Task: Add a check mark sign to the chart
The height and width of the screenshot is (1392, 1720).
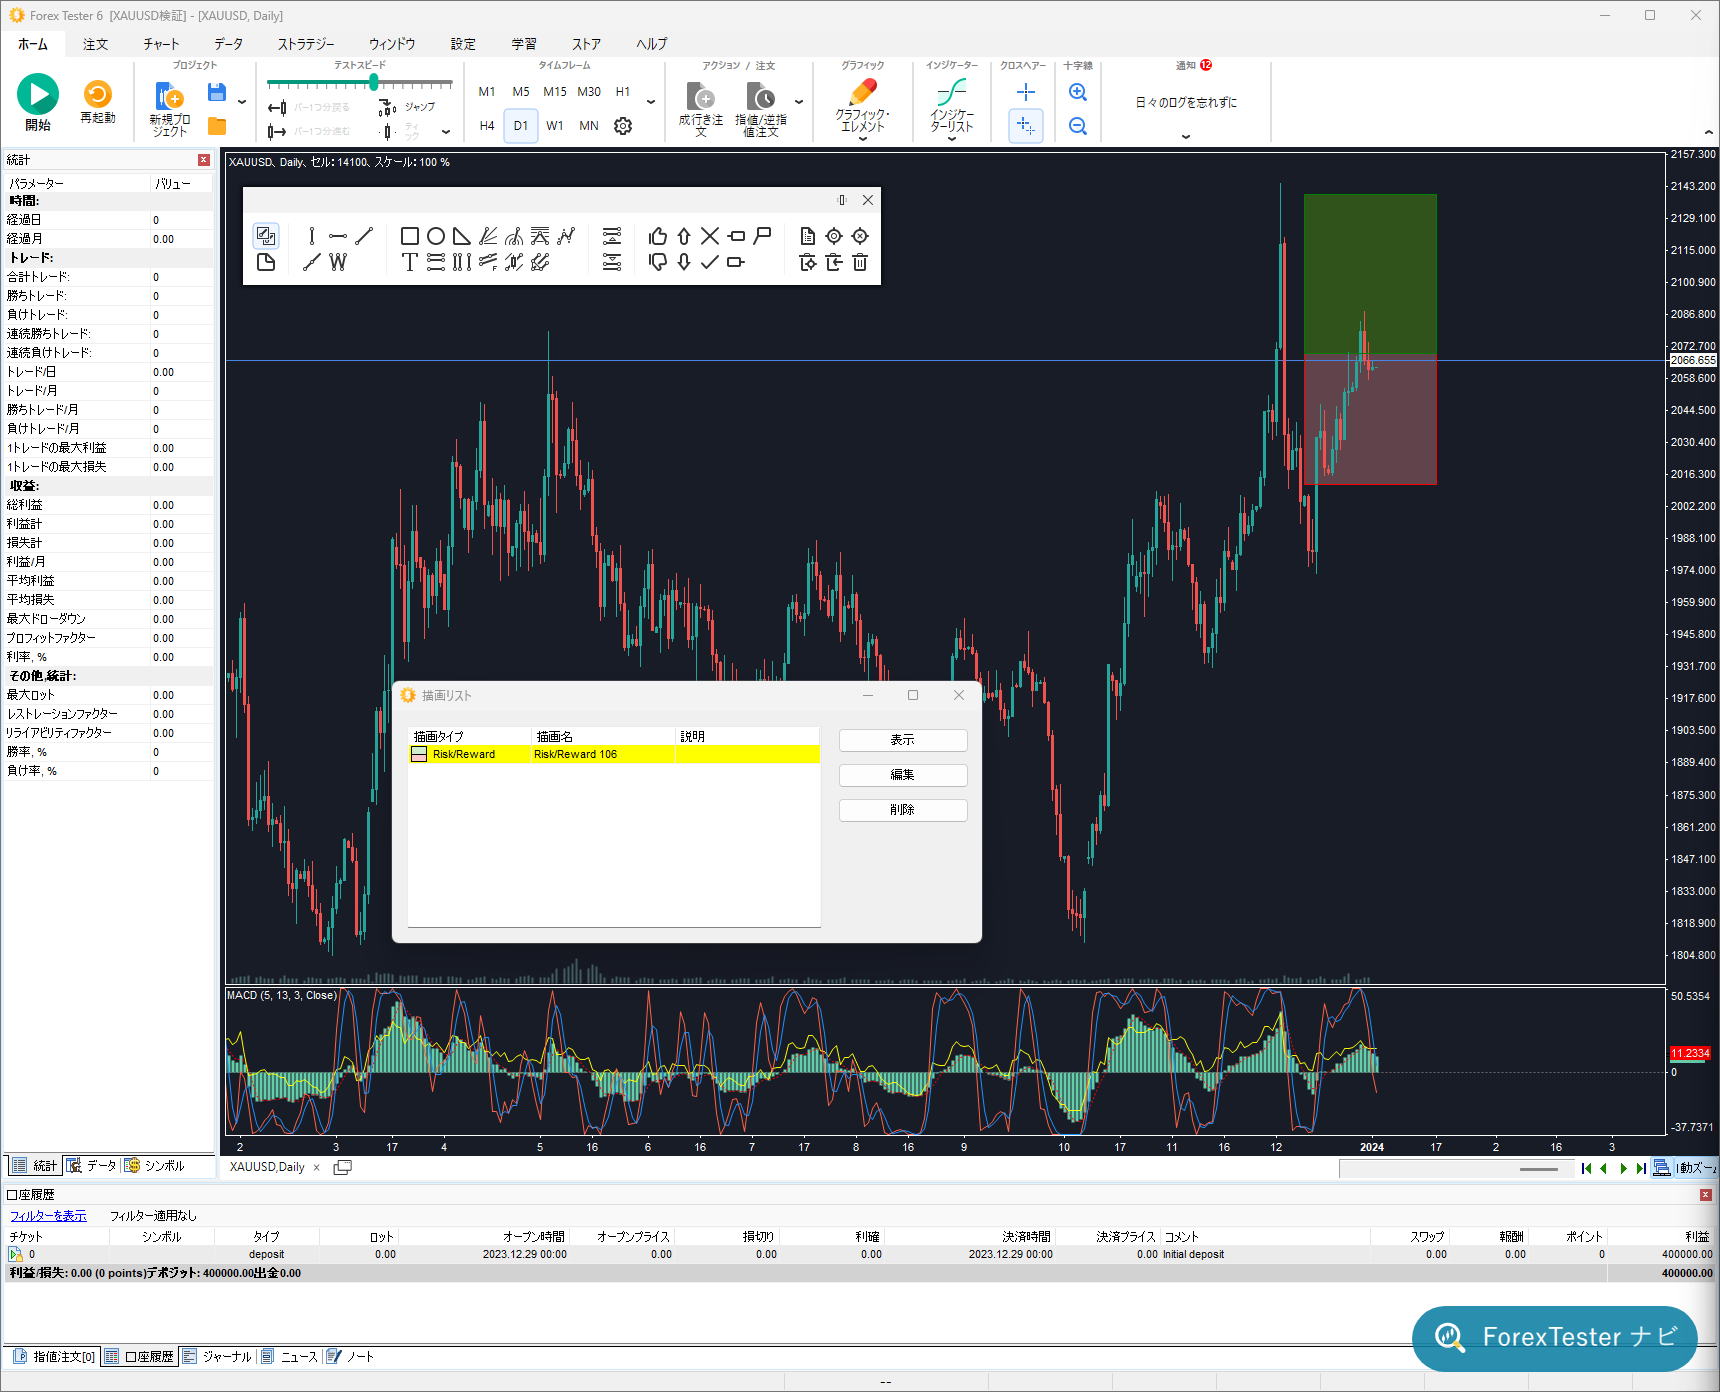Action: coord(710,262)
